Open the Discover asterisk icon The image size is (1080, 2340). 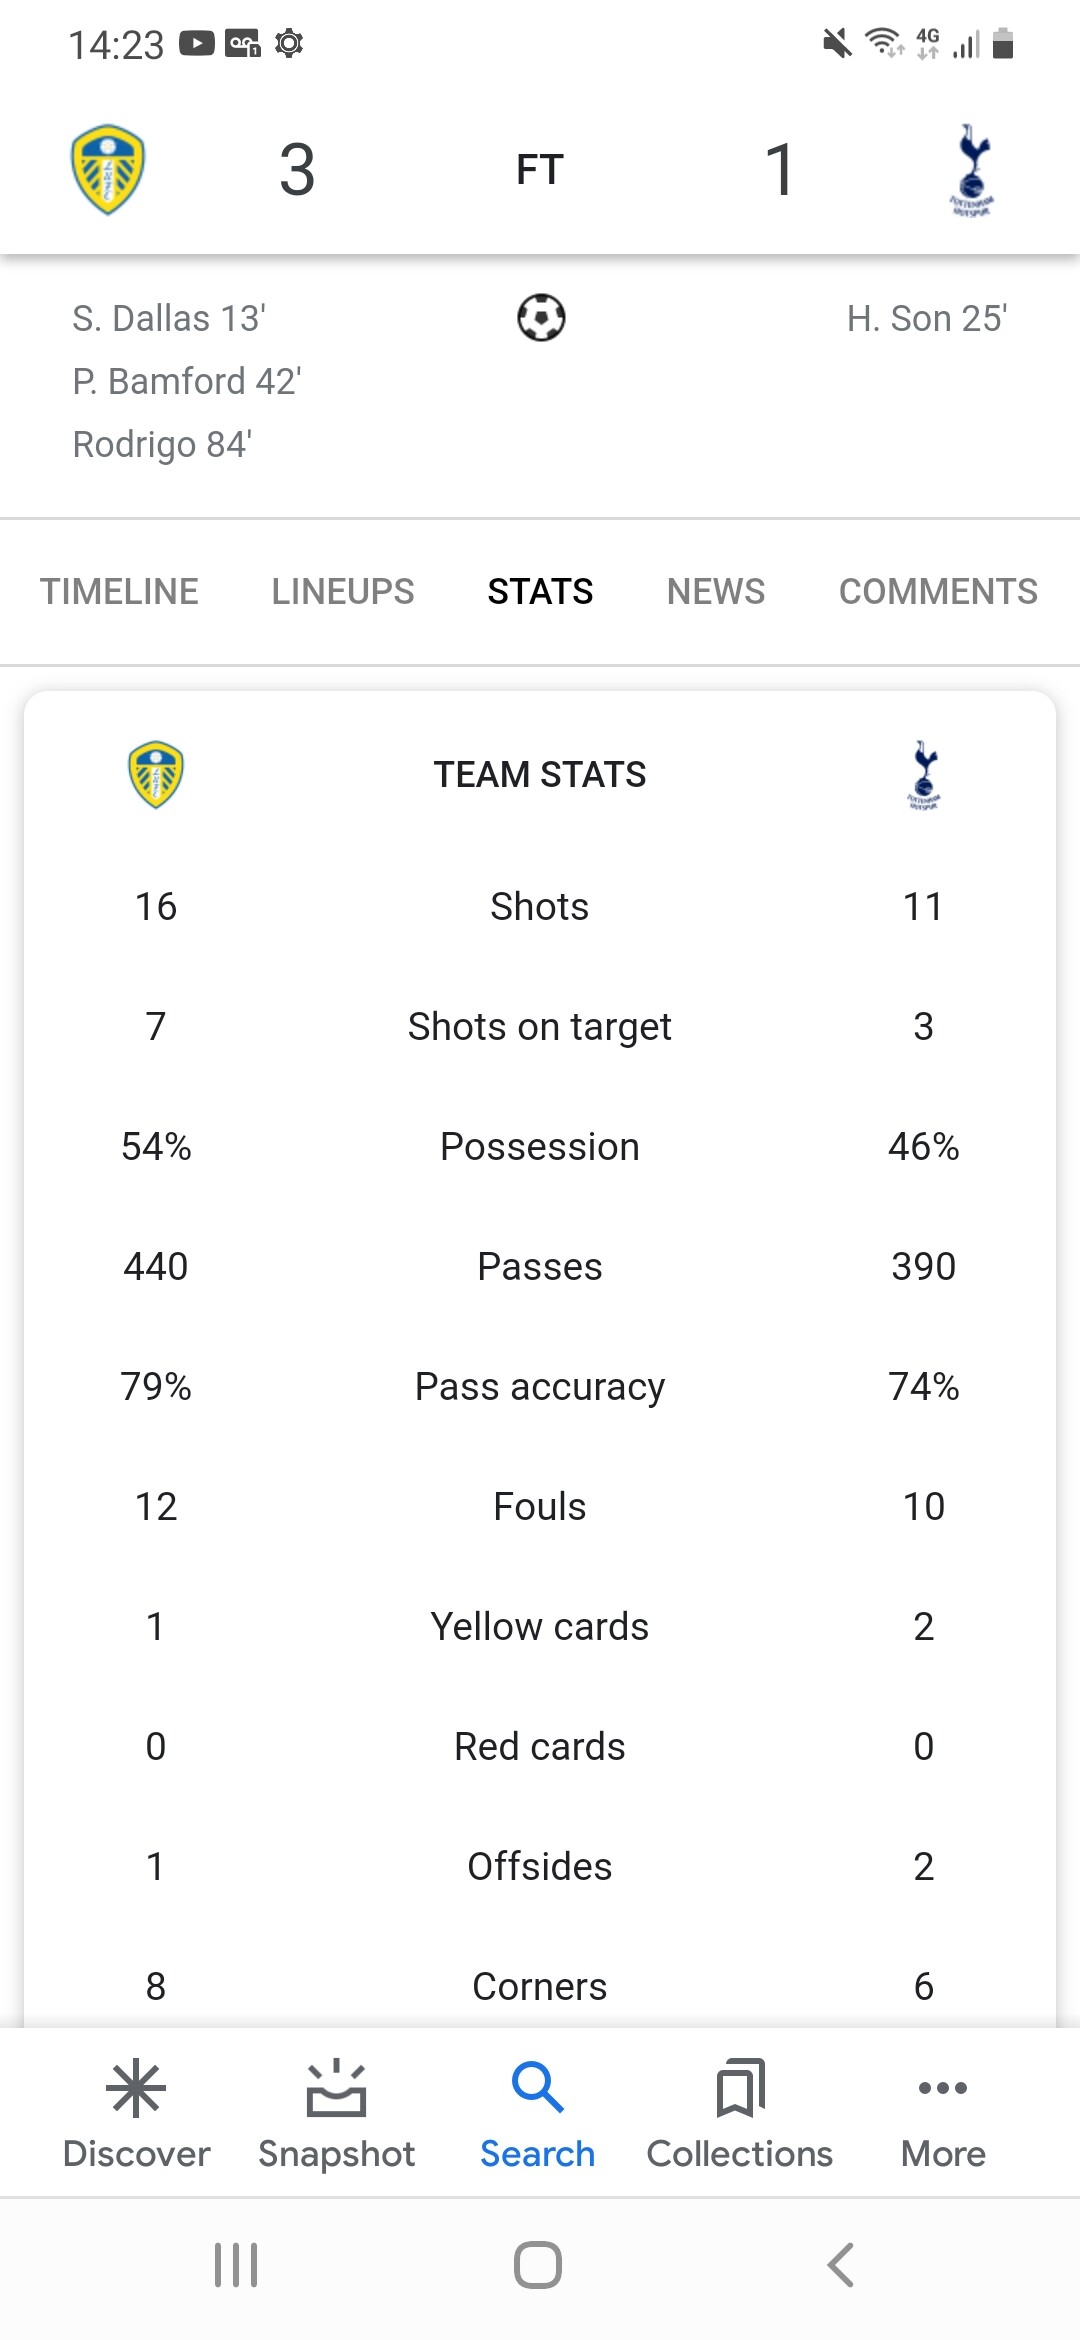click(x=136, y=2089)
